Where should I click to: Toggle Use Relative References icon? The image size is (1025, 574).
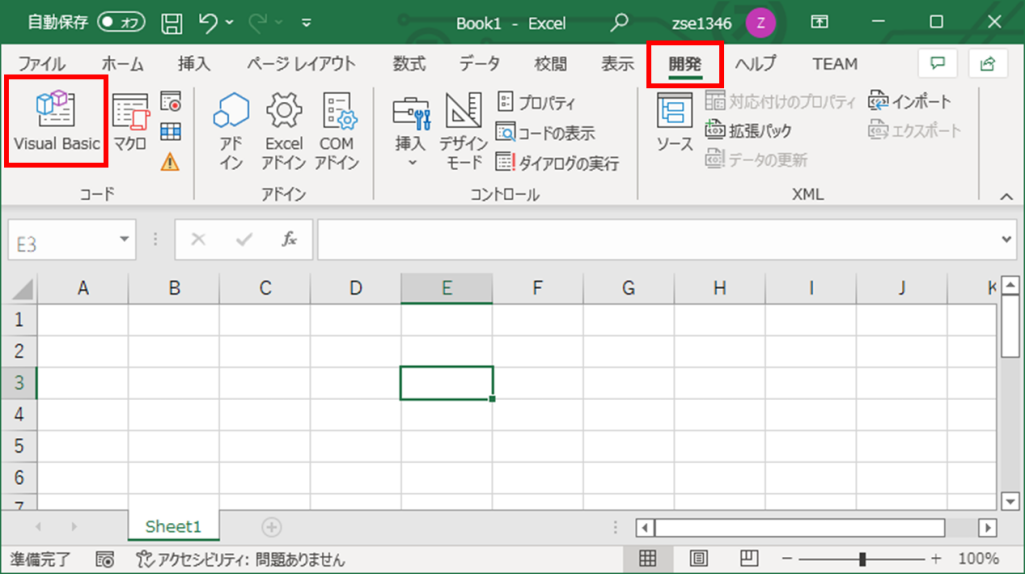[171, 131]
